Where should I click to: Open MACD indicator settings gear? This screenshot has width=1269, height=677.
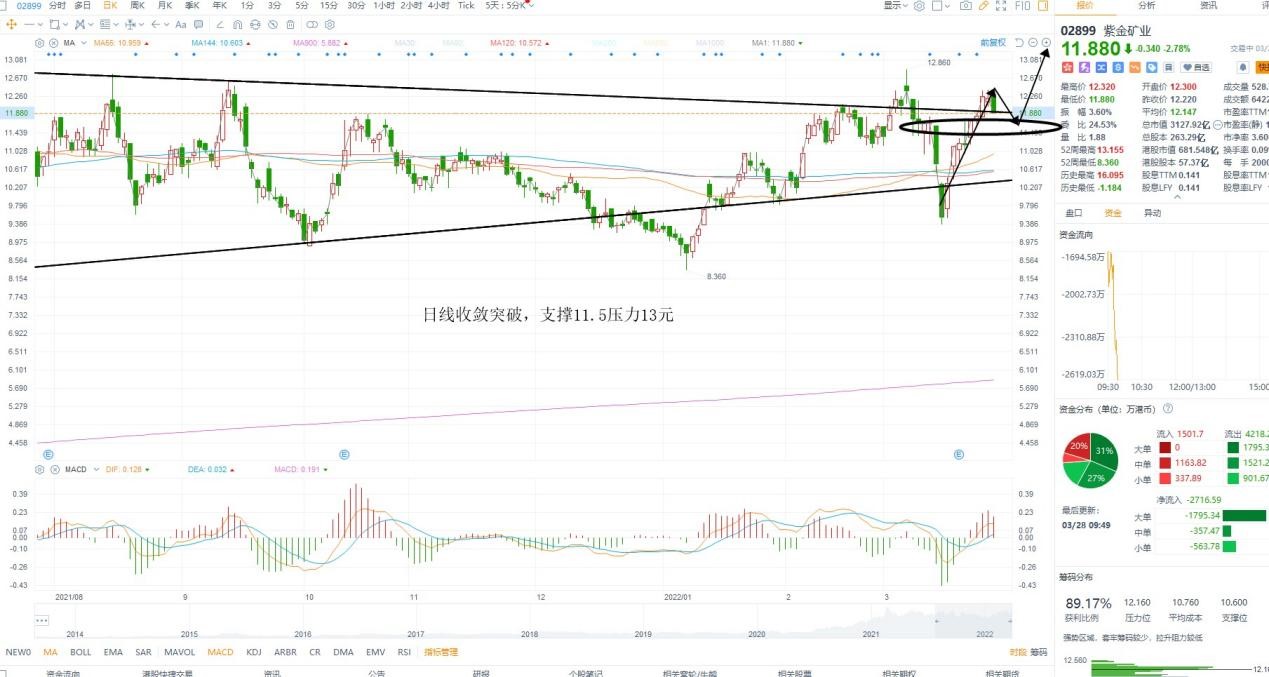point(40,468)
